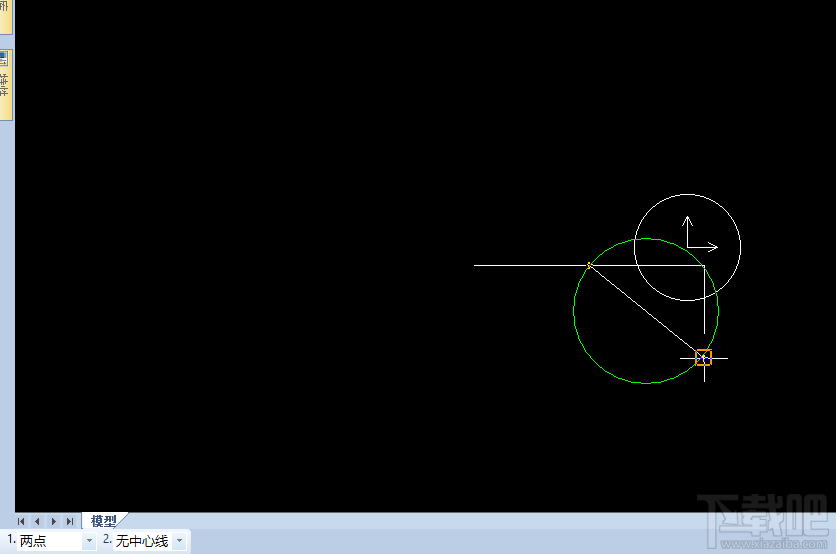The image size is (836, 554).
Task: Click the coordinate system axis arrows icon
Action: tap(698, 235)
